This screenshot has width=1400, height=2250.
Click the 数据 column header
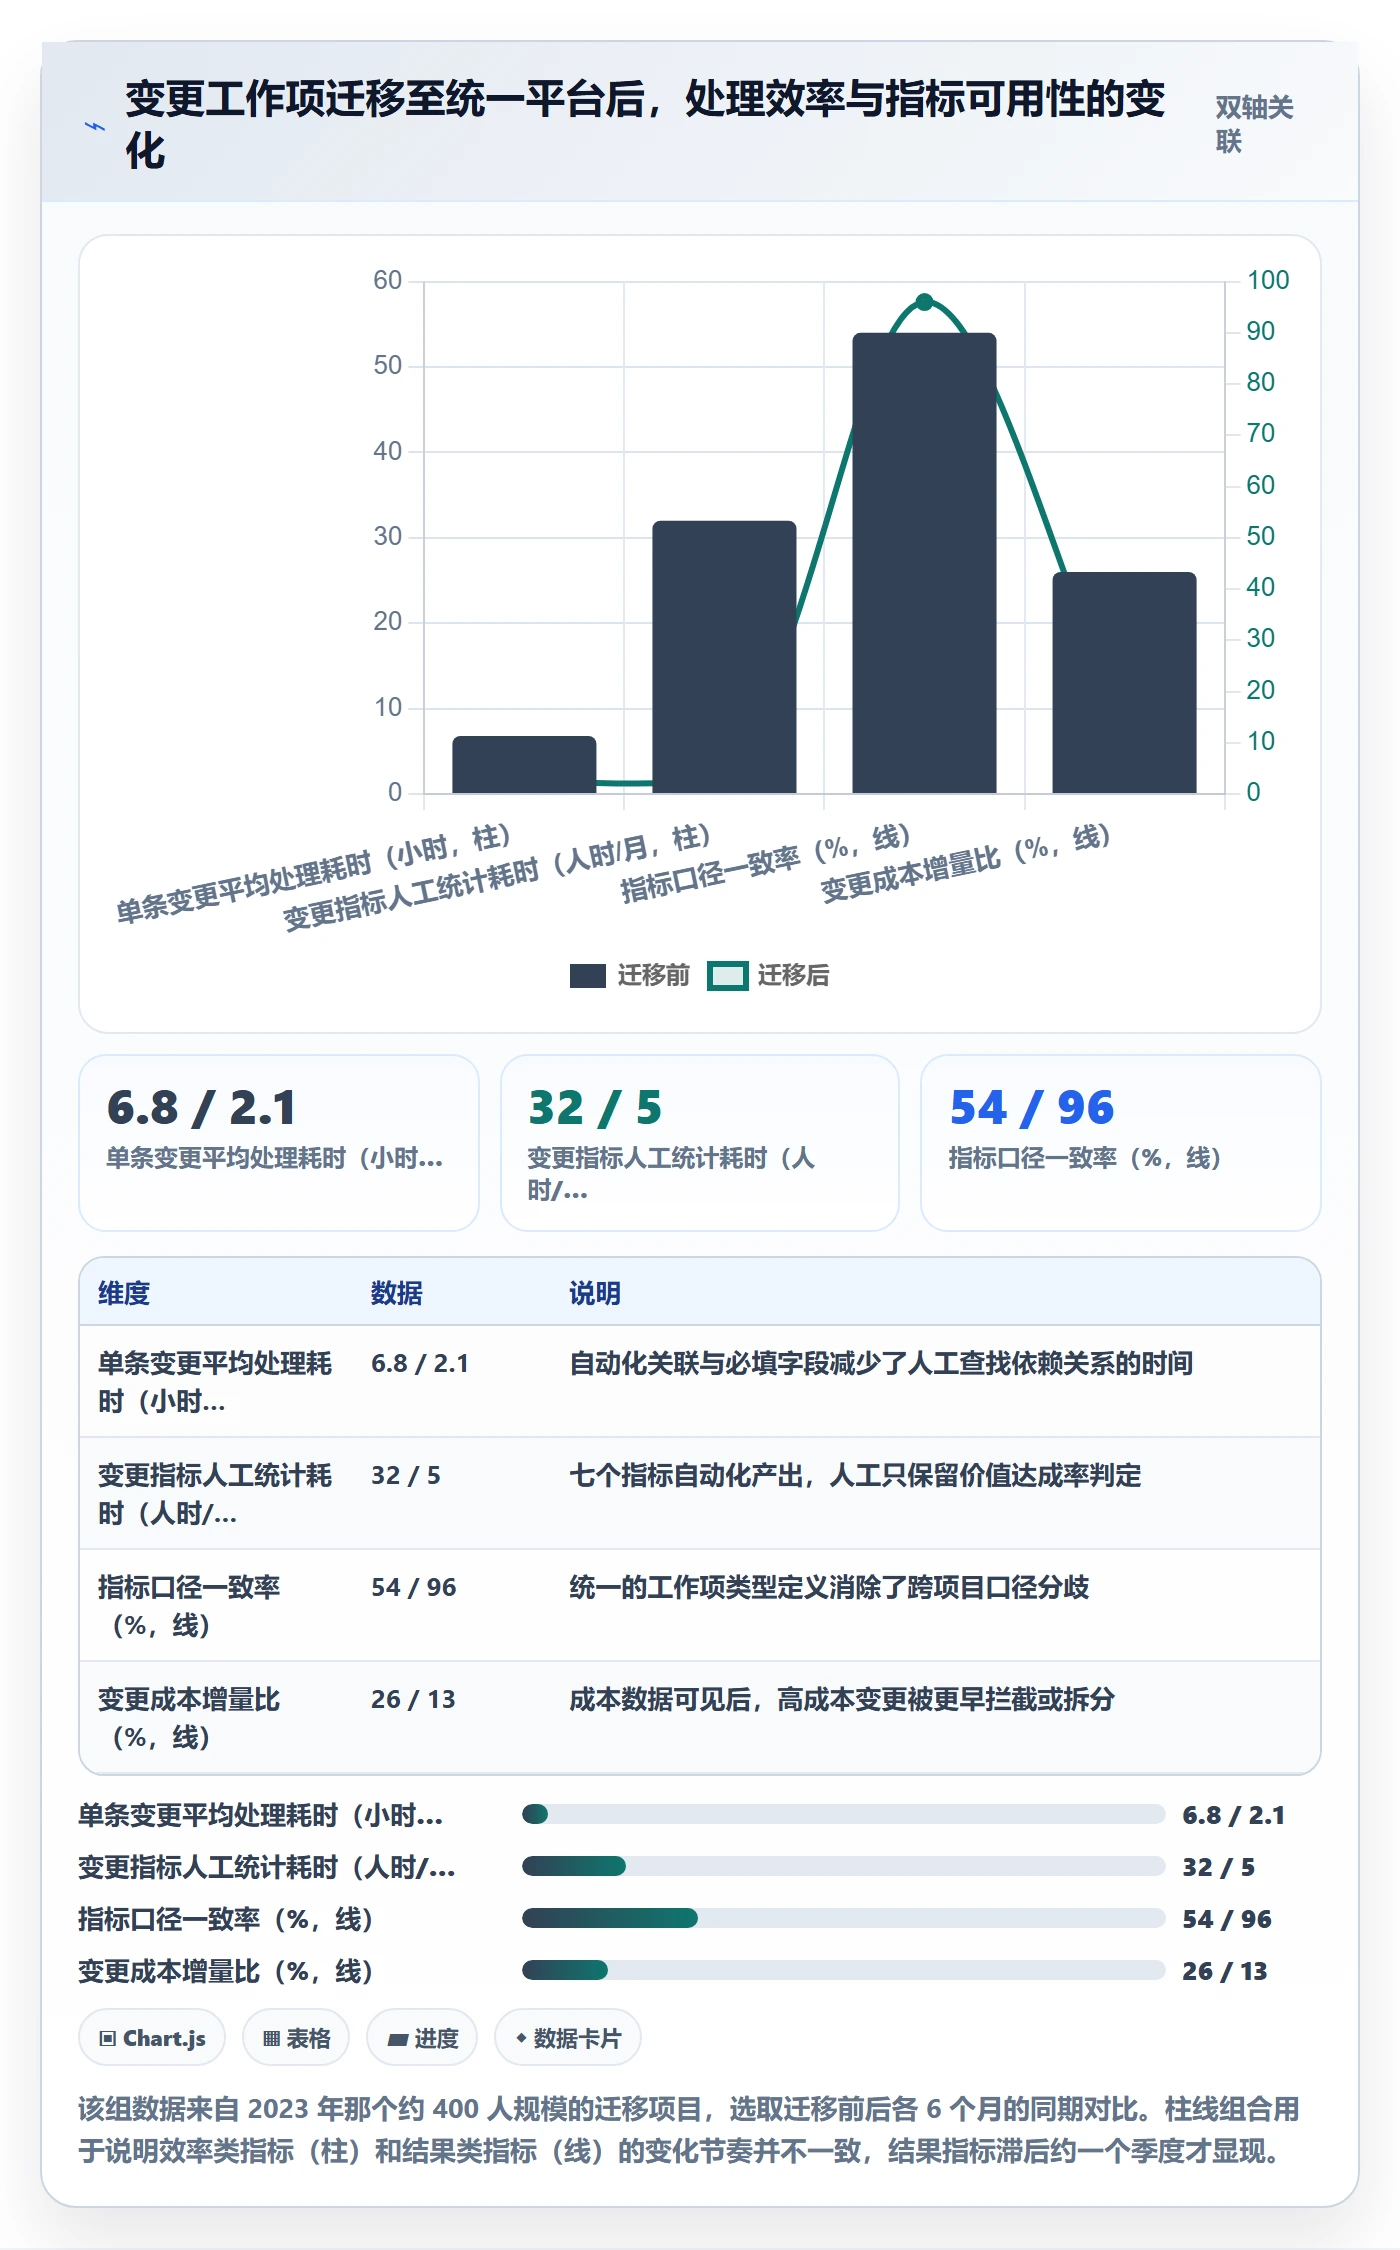point(397,1293)
